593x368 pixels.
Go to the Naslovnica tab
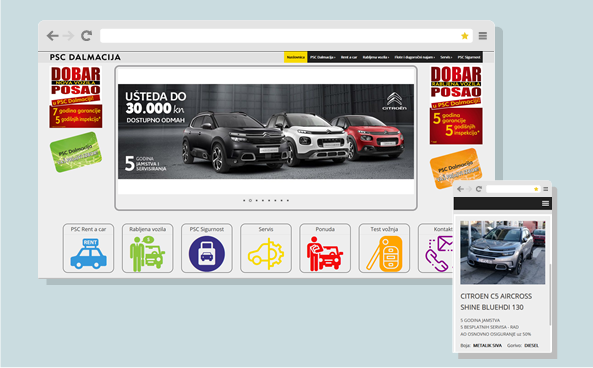point(296,57)
